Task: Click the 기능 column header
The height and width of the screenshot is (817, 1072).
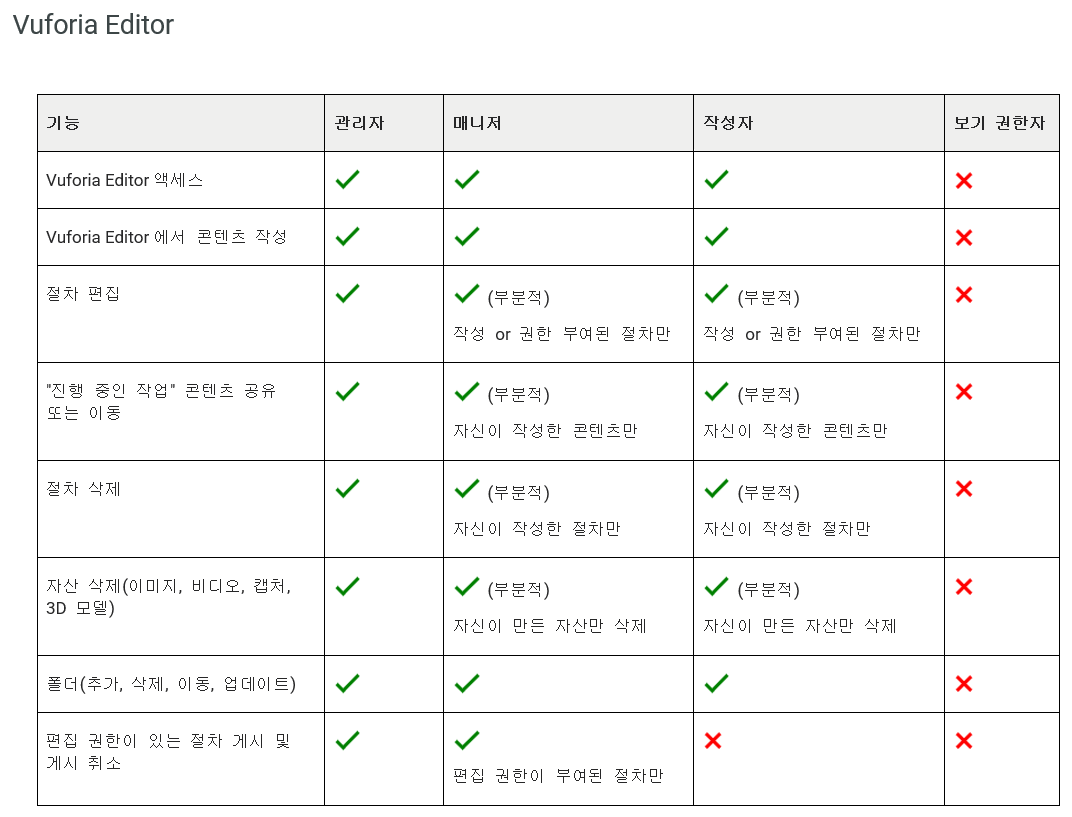Action: click(x=63, y=123)
